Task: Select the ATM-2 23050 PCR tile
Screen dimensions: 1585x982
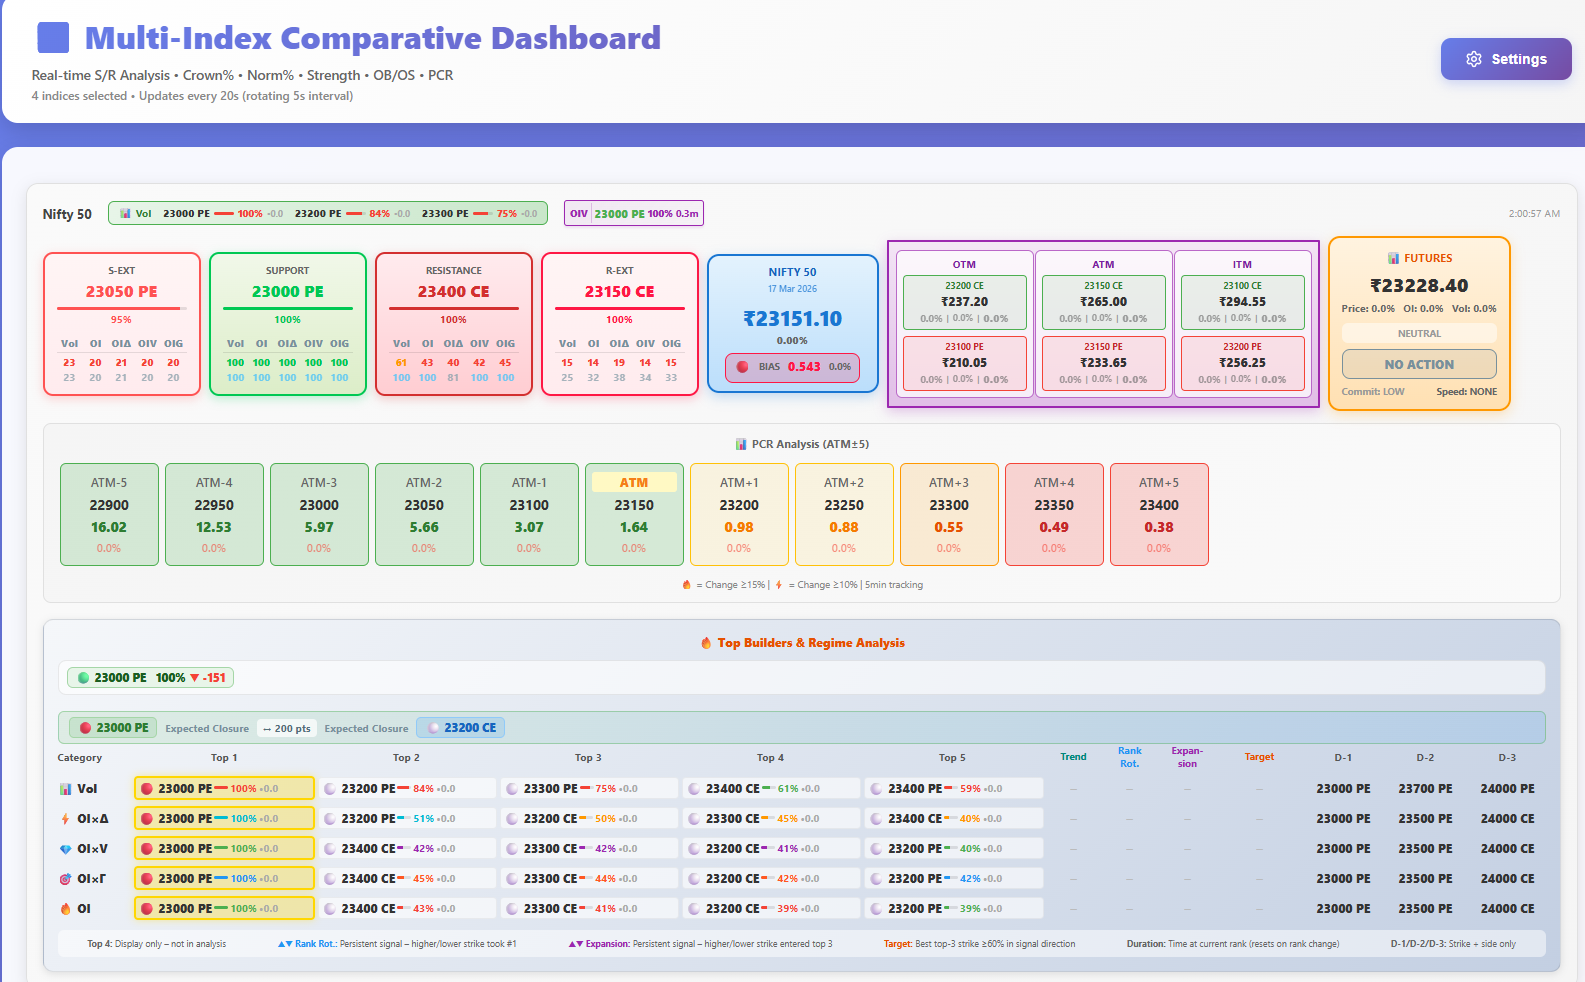Action: pyautogui.click(x=424, y=515)
